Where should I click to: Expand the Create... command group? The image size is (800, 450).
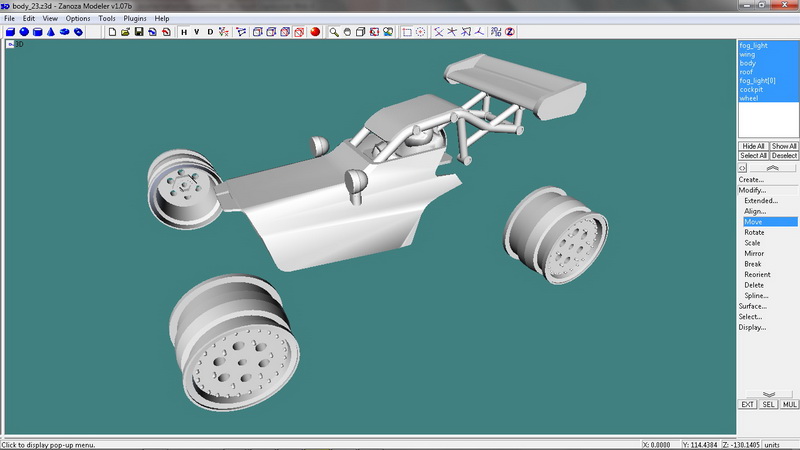tap(751, 180)
